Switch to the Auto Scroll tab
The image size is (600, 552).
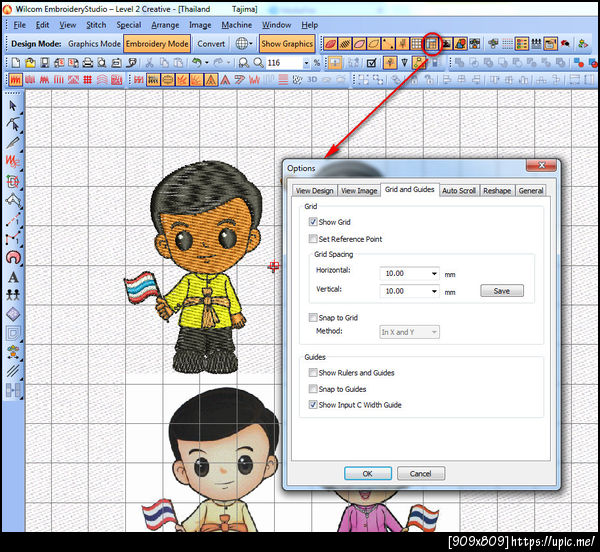(x=459, y=191)
